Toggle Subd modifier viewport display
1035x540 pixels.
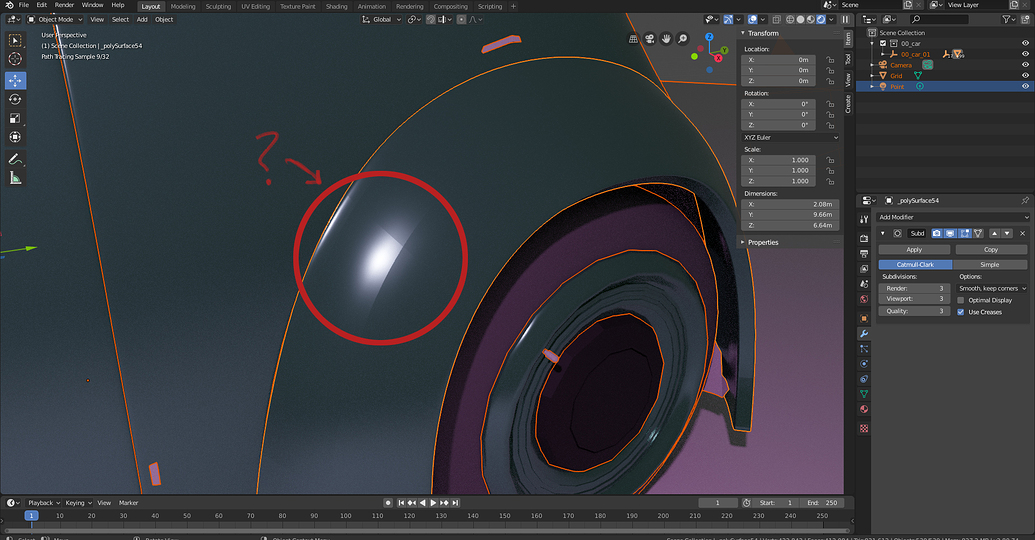(951, 233)
